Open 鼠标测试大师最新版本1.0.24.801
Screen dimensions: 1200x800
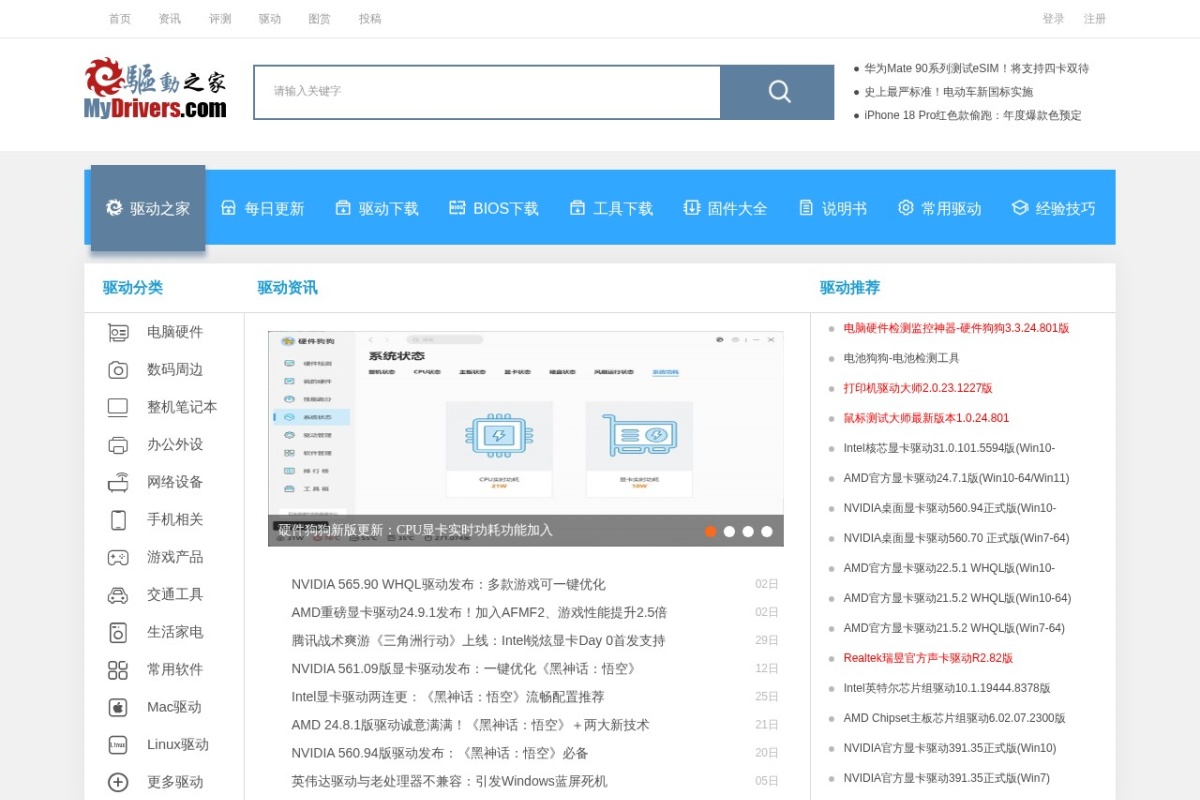(926, 418)
